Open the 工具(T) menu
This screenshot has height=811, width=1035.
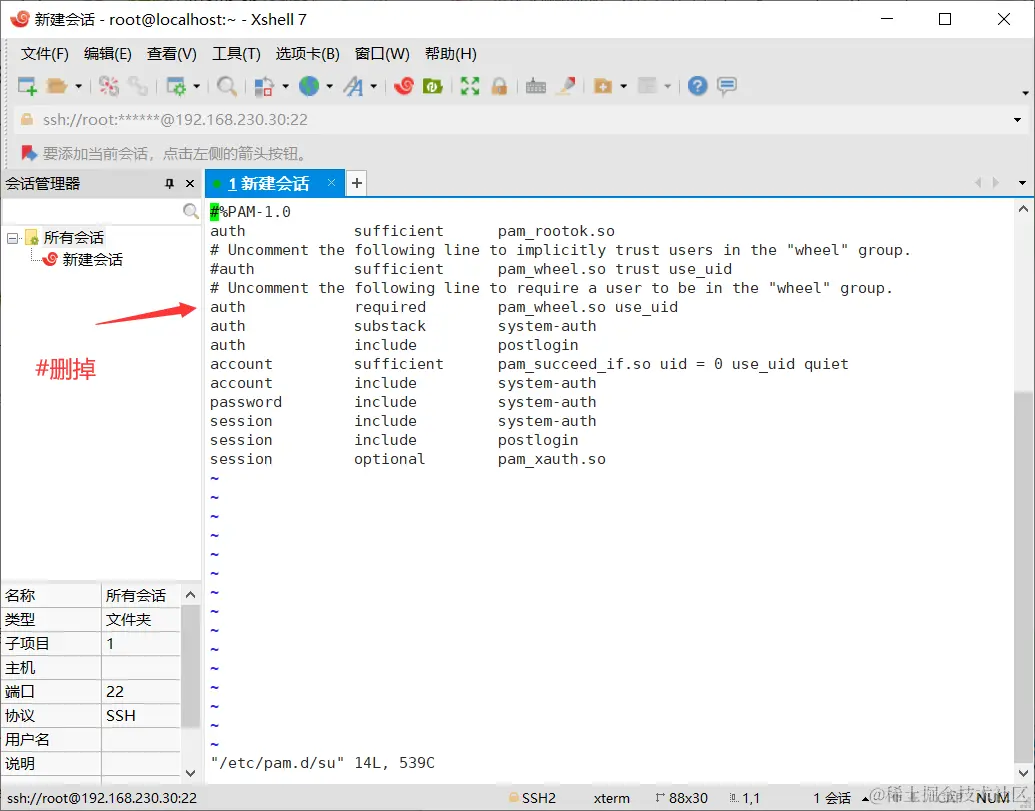tap(236, 53)
